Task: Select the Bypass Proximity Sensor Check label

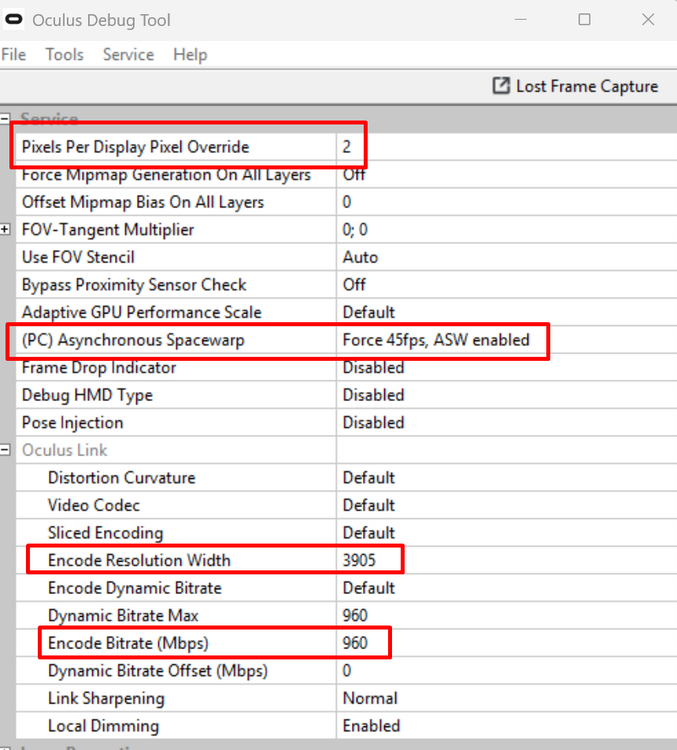Action: (134, 285)
